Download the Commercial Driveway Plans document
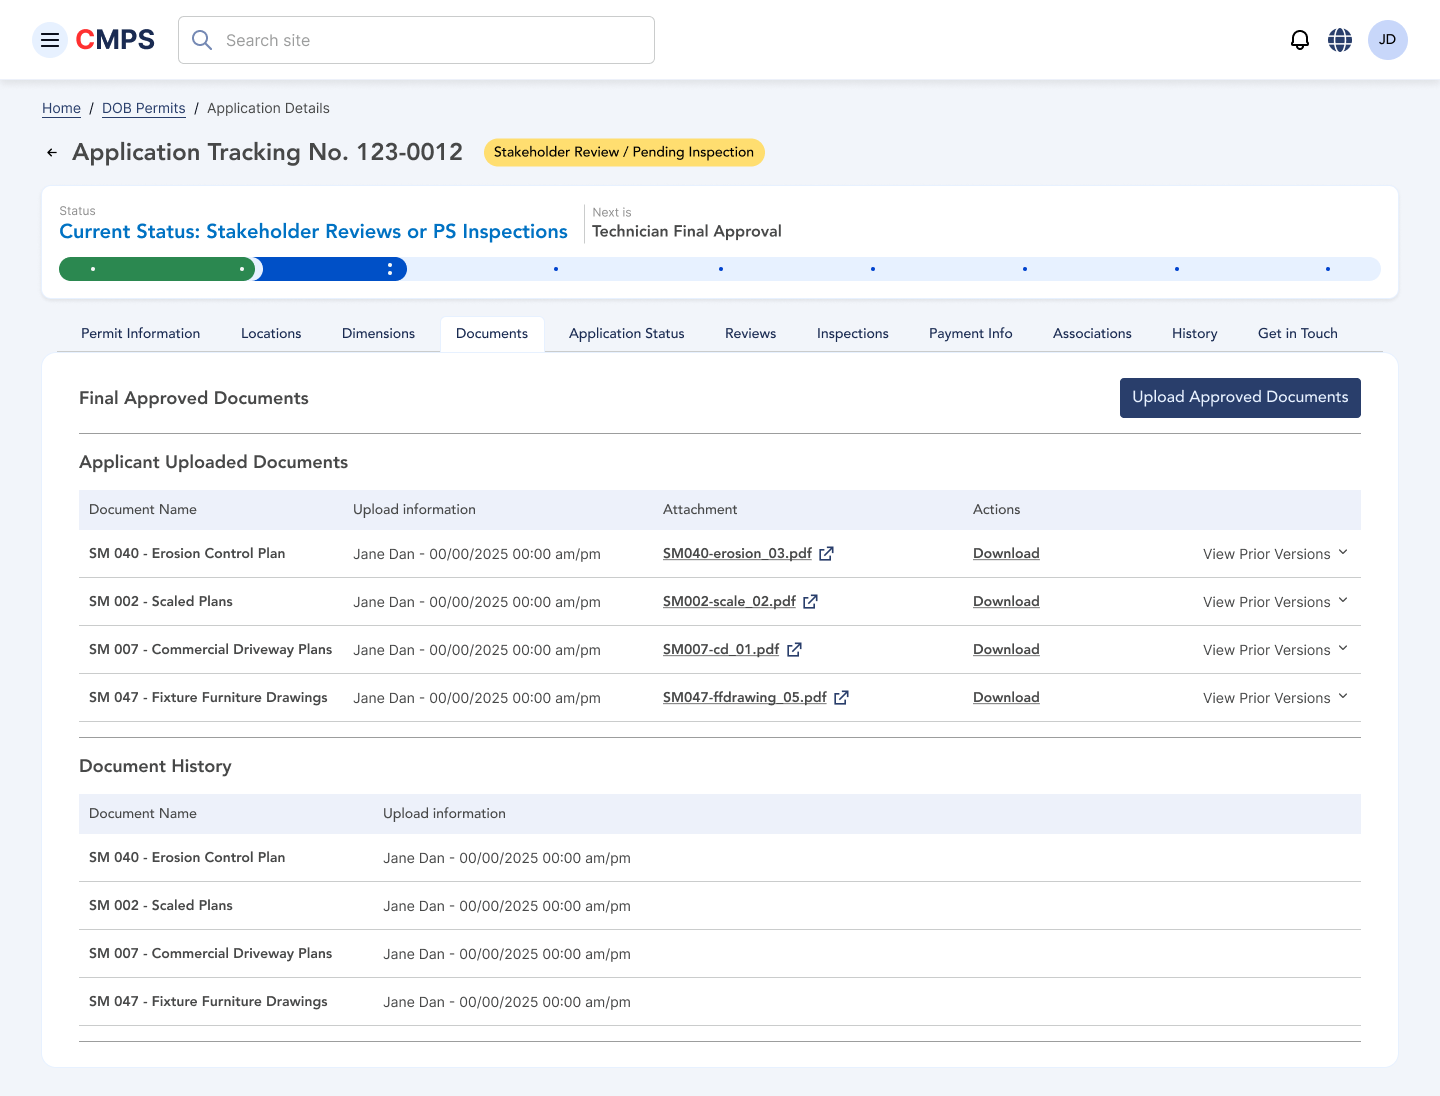Image resolution: width=1440 pixels, height=1096 pixels. (x=1006, y=650)
